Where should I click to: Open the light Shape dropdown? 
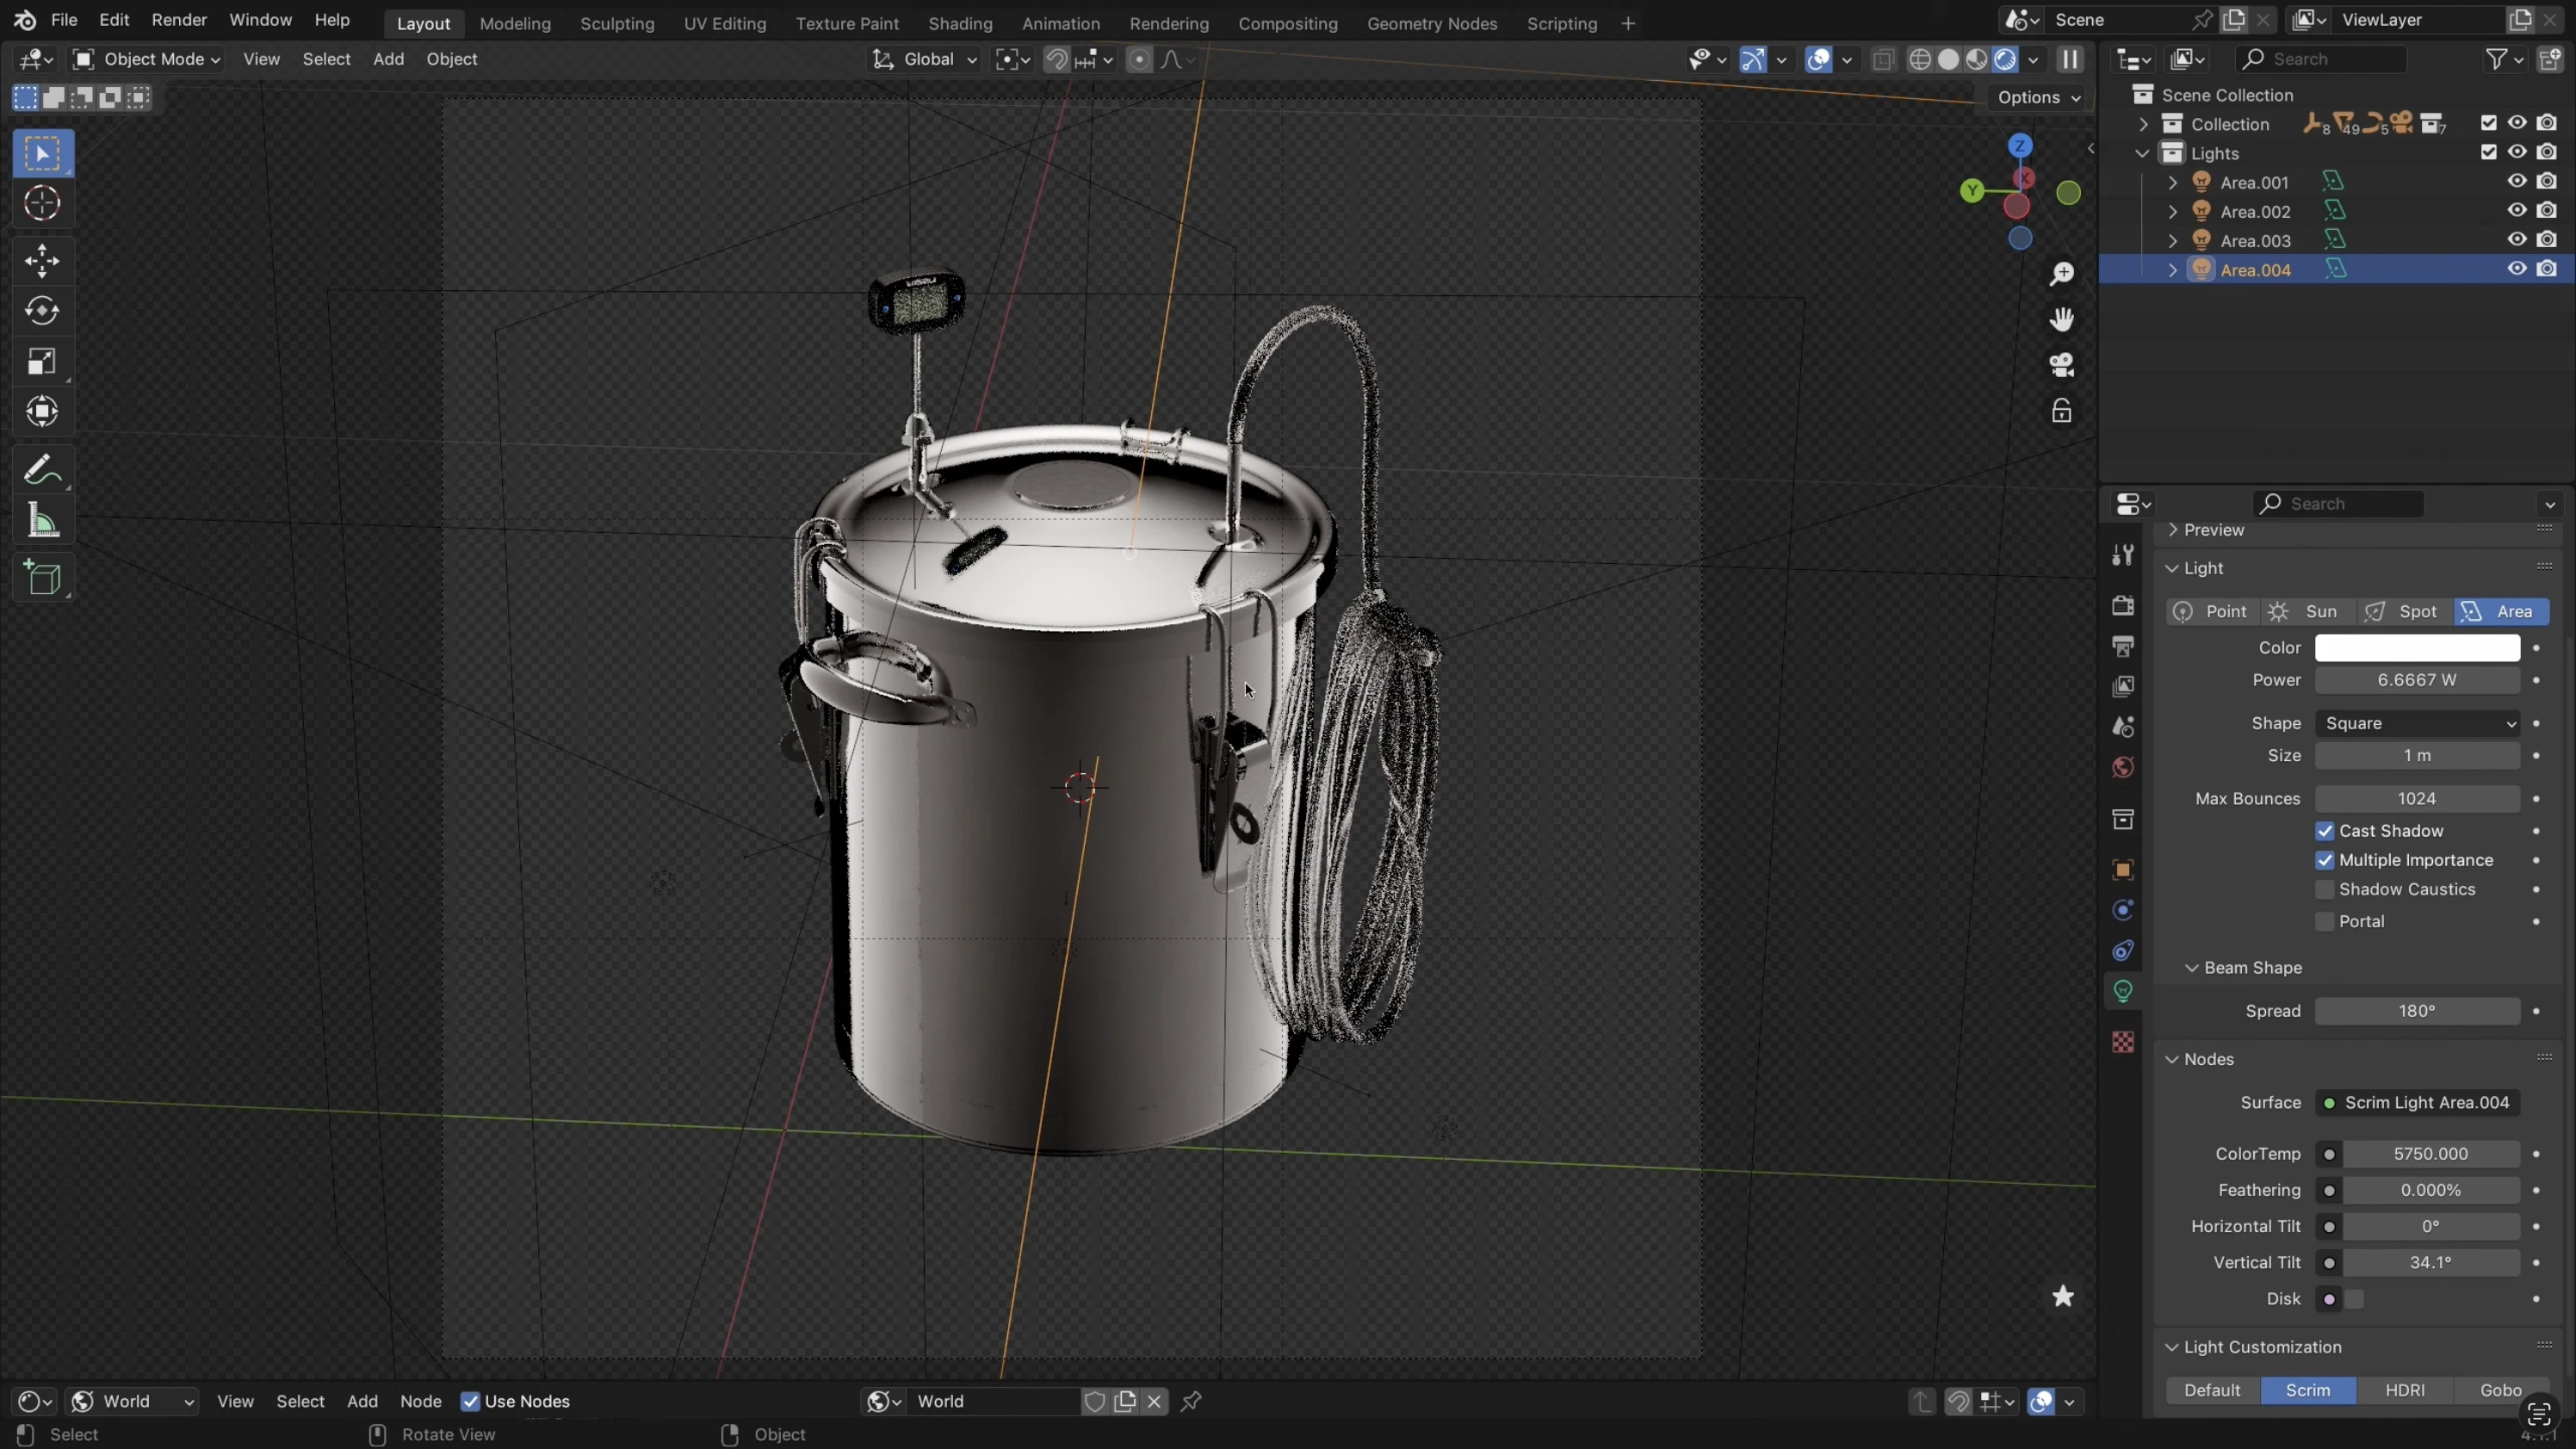pyautogui.click(x=2417, y=724)
